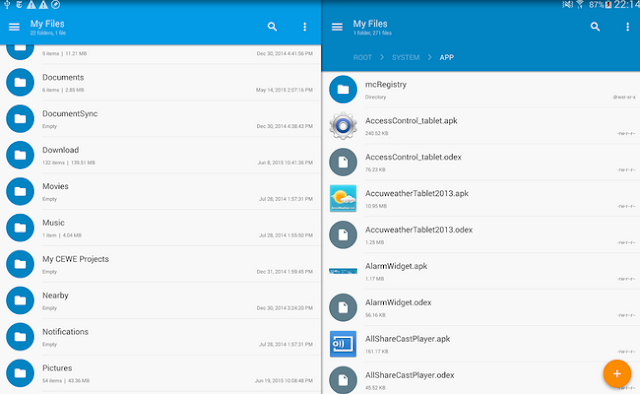Select the Music folder name

tap(53, 223)
